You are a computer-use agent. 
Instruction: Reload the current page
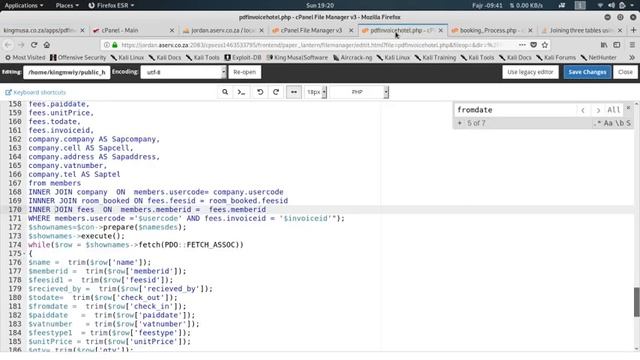pyautogui.click(x=34, y=45)
